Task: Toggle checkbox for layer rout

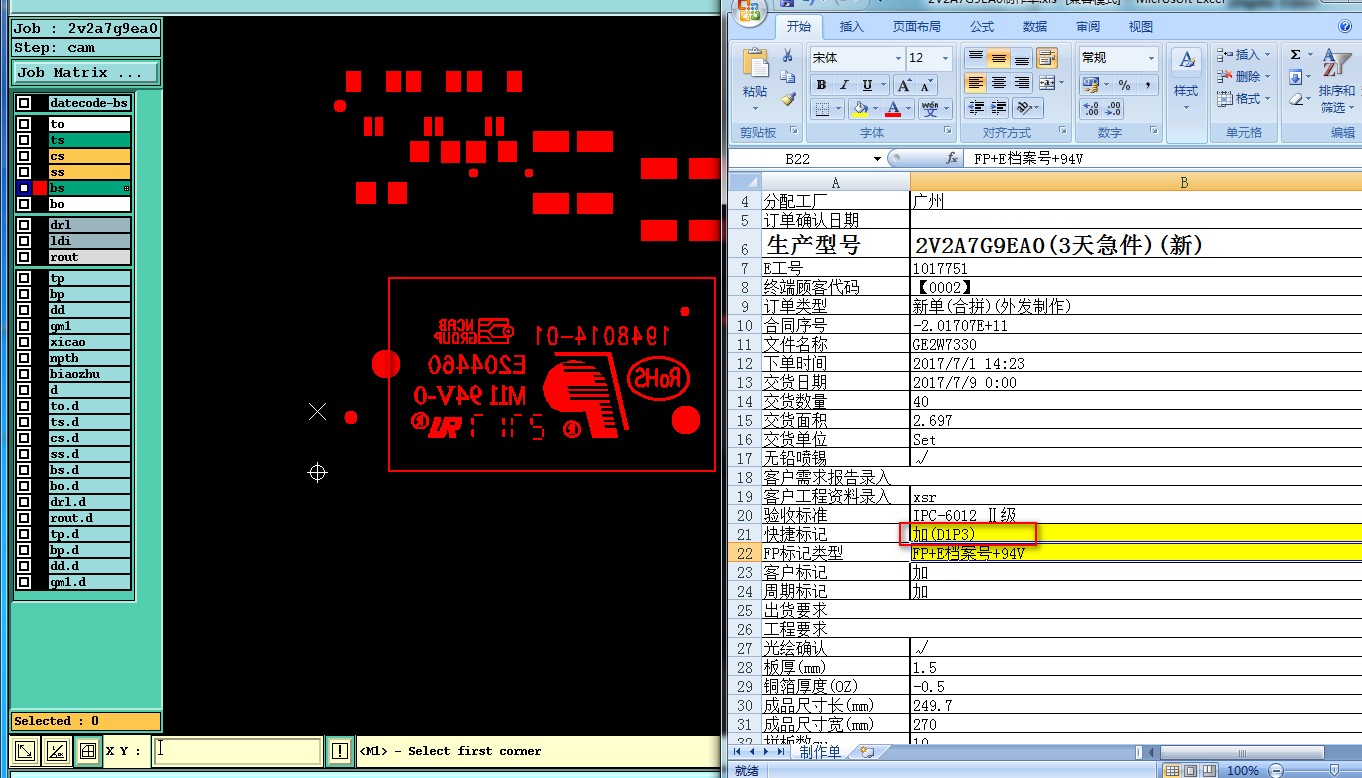Action: [24, 257]
